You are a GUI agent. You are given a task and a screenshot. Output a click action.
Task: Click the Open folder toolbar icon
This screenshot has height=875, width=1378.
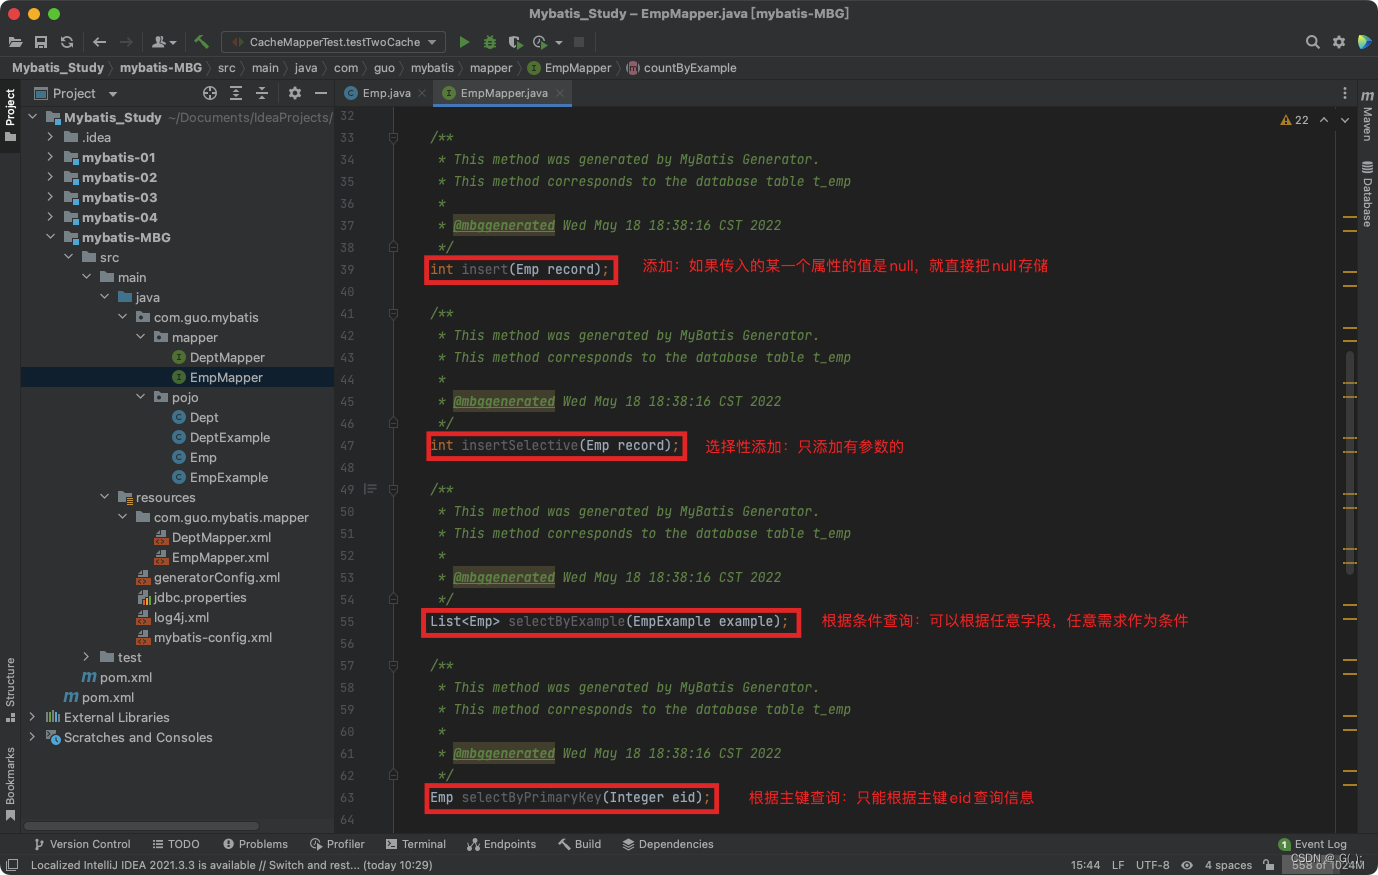pos(15,42)
